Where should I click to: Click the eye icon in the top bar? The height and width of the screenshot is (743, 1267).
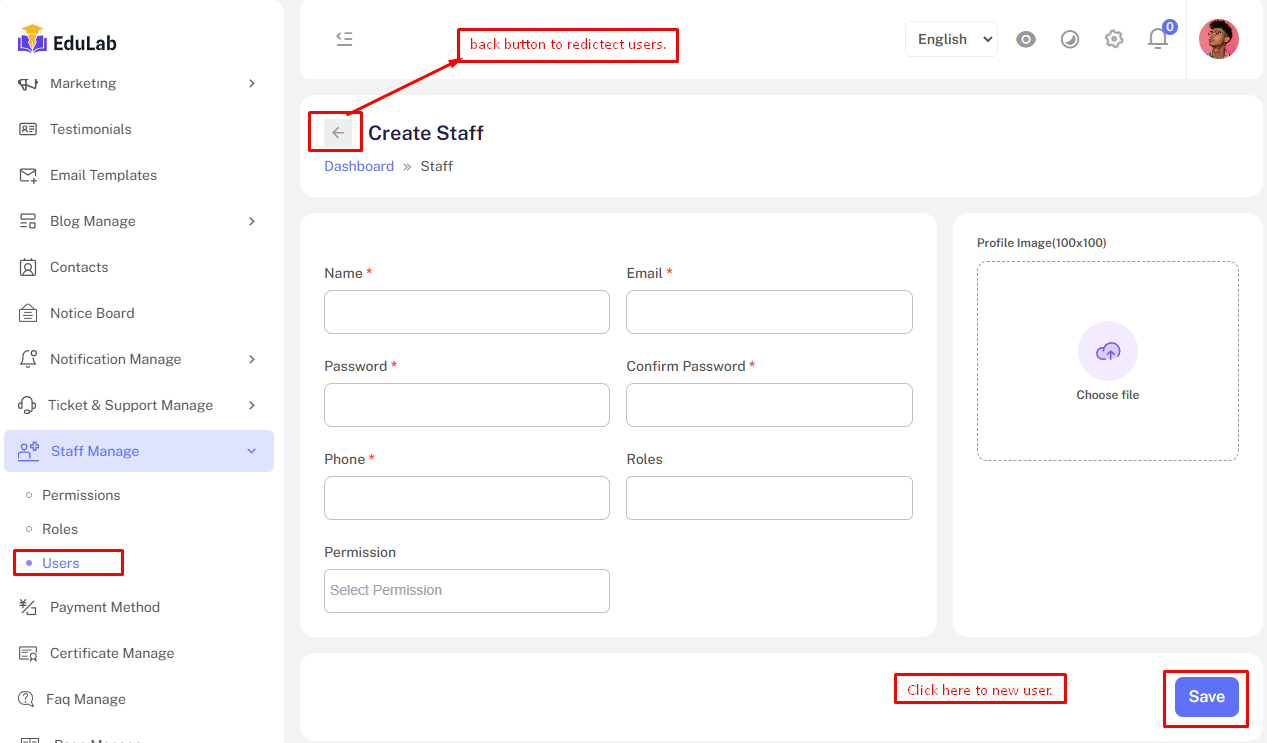click(1025, 39)
